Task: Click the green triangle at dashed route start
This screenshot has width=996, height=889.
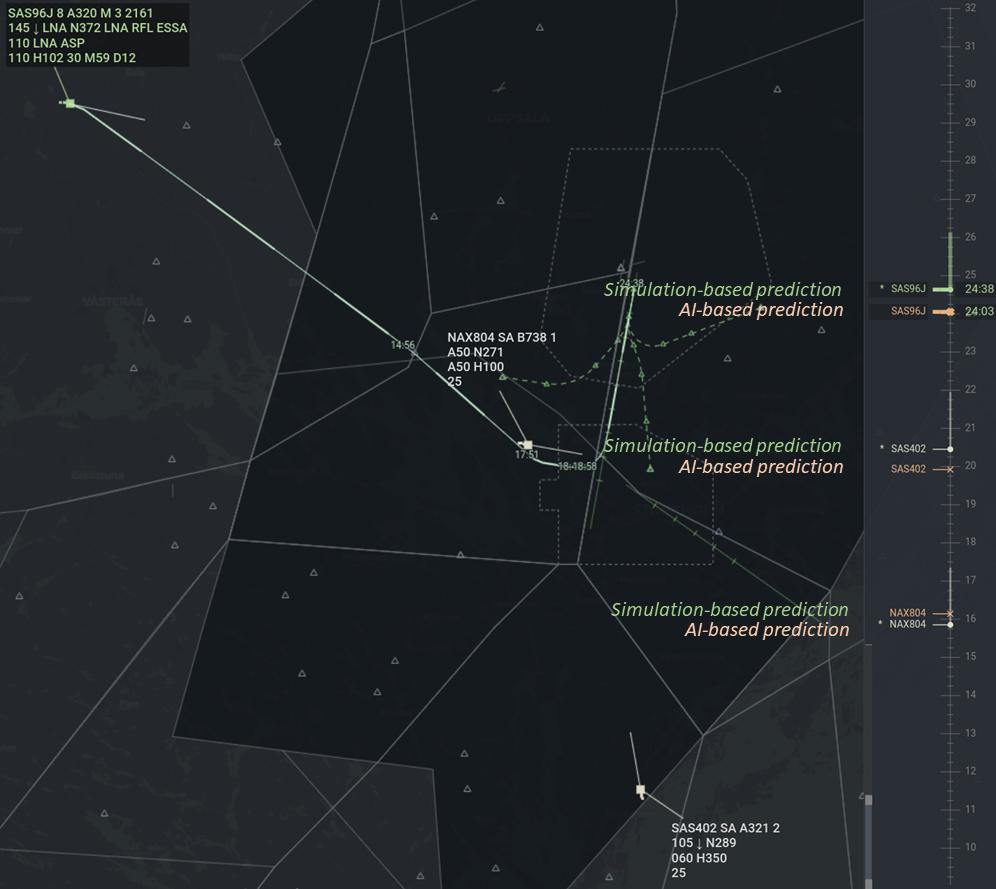Action: (503, 377)
